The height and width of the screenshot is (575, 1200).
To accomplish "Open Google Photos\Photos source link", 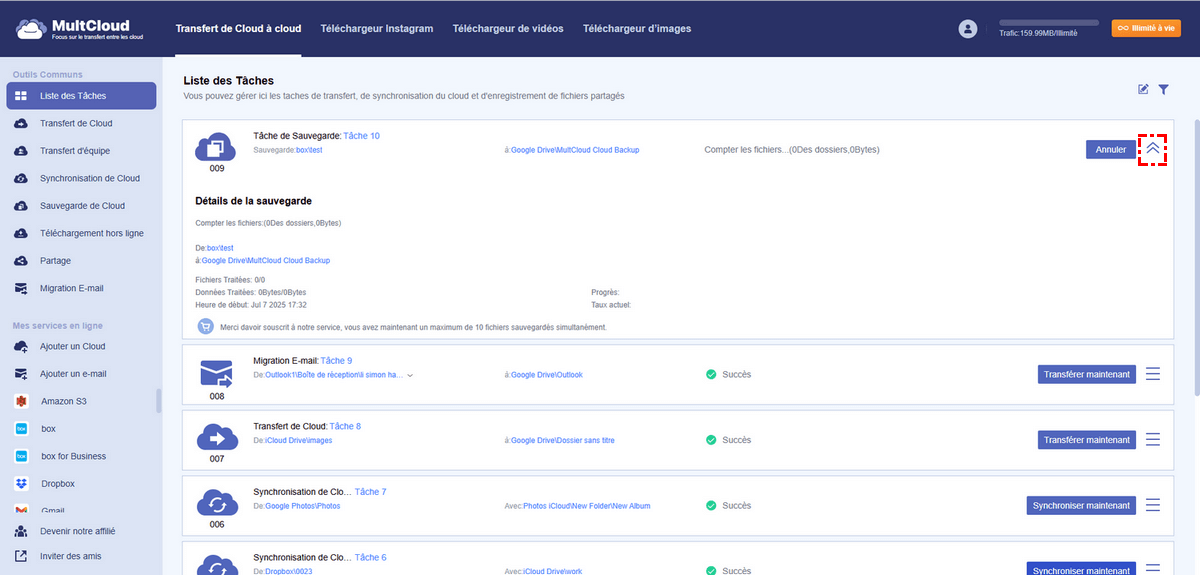I will coord(303,506).
